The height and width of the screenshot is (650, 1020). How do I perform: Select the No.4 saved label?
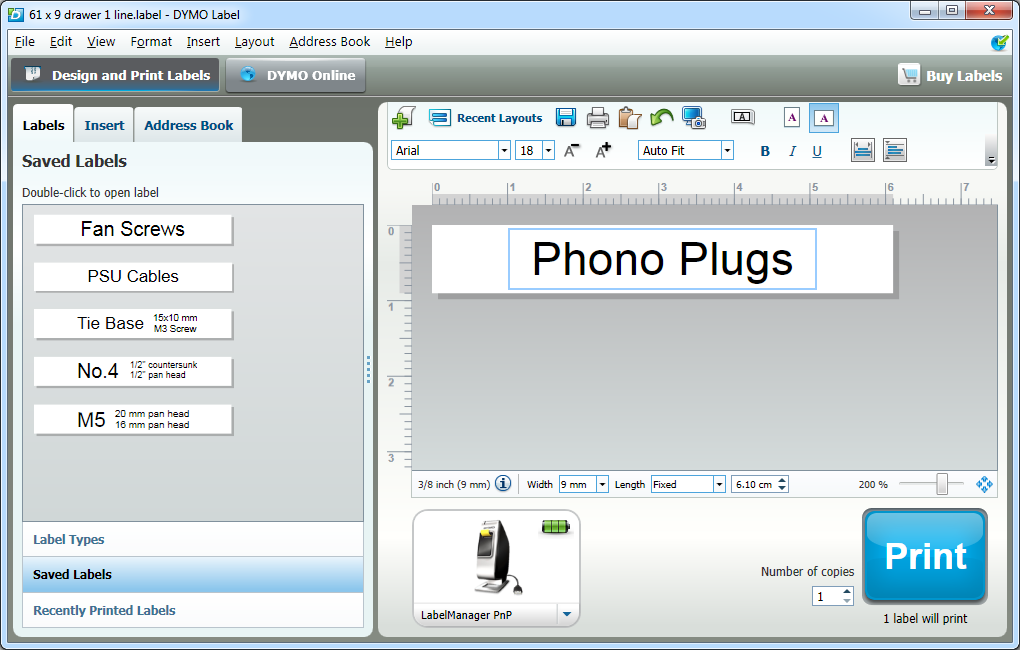133,371
